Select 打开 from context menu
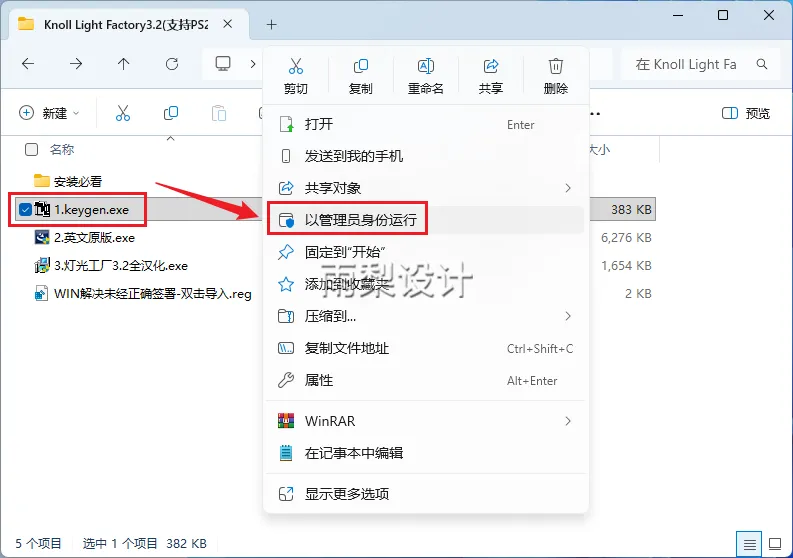 425,124
